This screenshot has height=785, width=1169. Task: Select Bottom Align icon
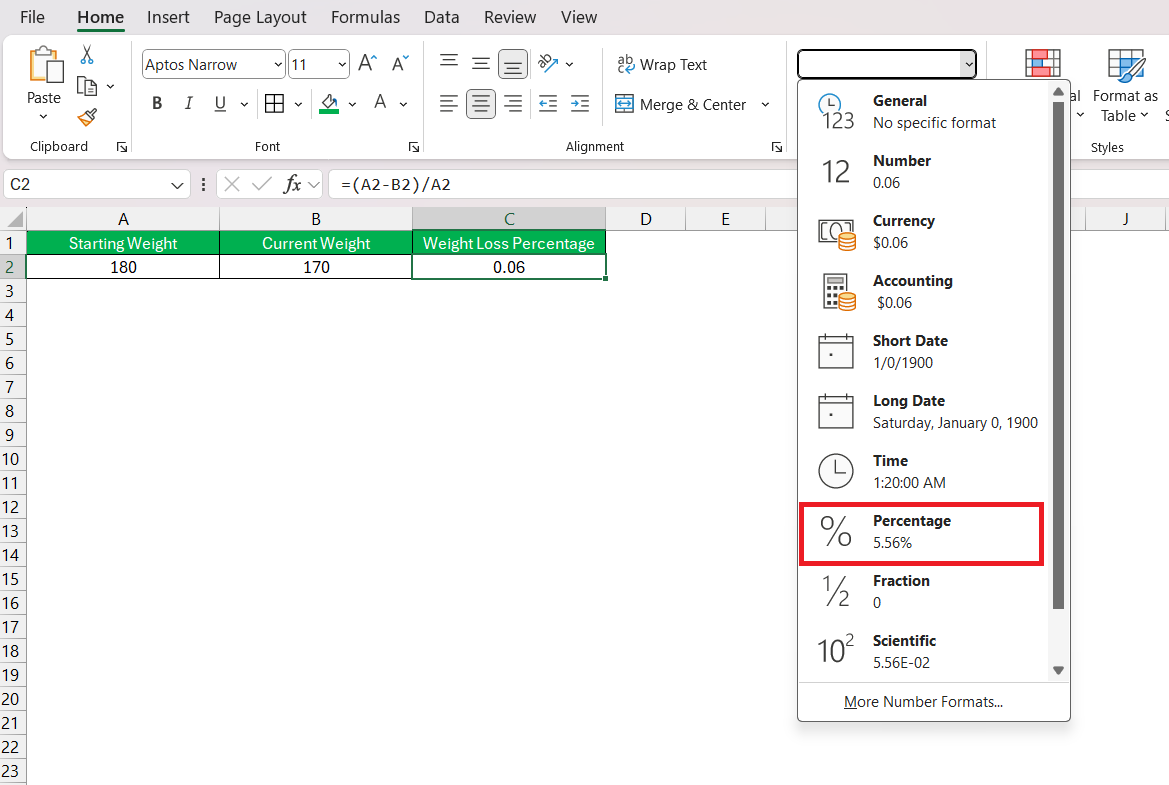pos(513,65)
